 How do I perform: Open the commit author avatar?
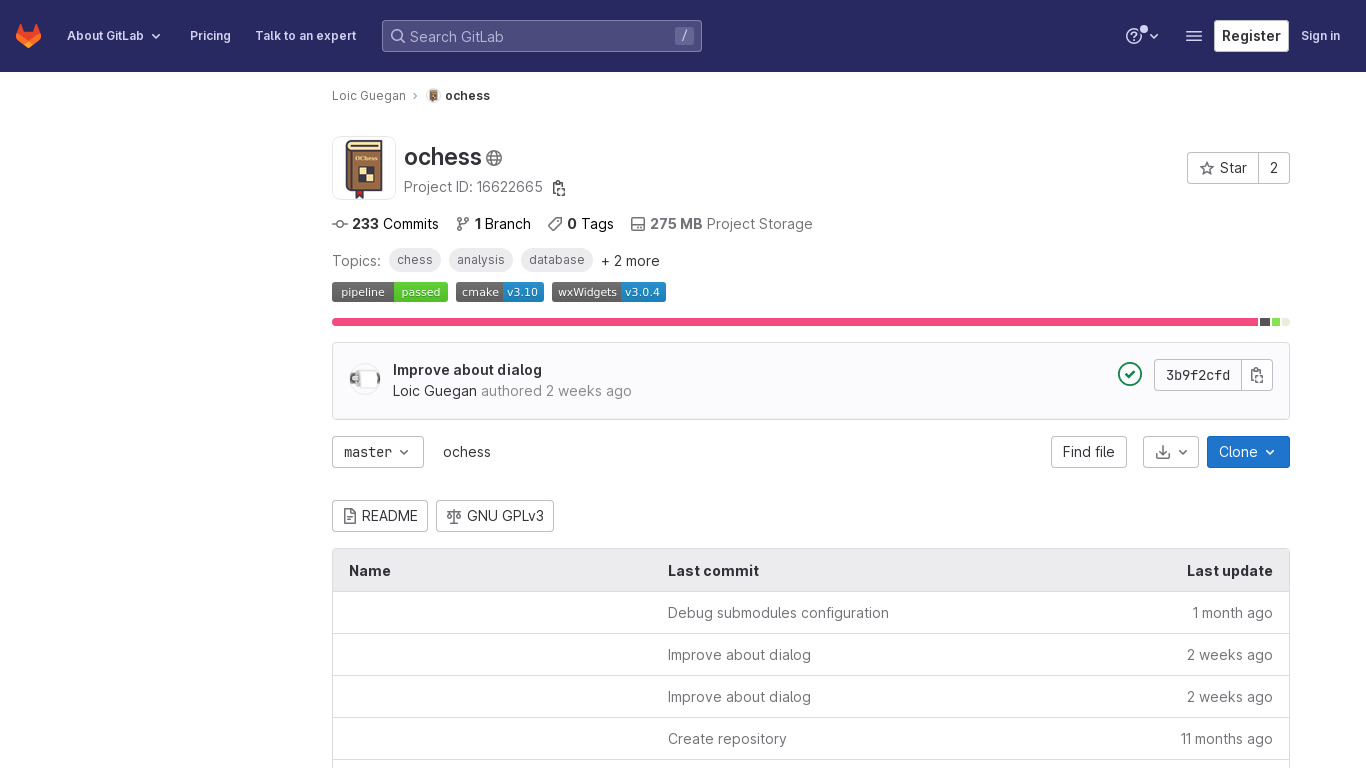[x=365, y=379]
